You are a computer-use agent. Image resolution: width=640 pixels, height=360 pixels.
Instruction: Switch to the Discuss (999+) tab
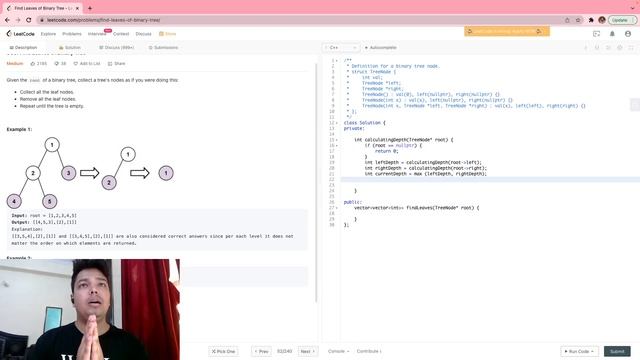pyautogui.click(x=116, y=48)
